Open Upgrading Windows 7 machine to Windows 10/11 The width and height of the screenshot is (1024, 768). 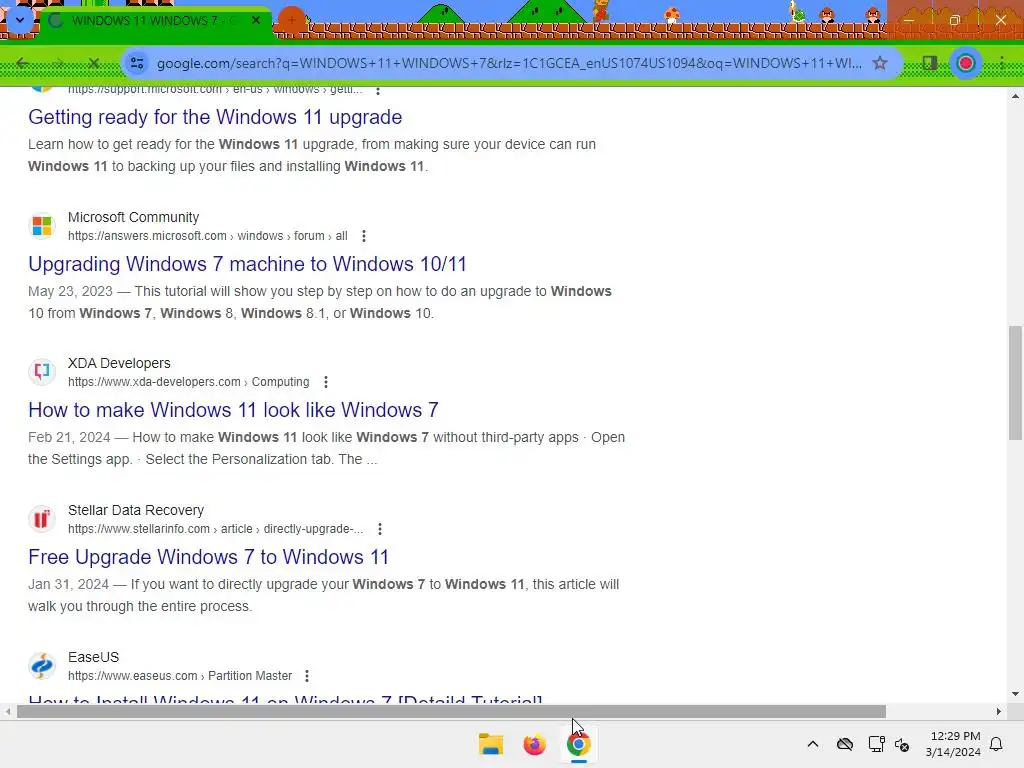(248, 264)
